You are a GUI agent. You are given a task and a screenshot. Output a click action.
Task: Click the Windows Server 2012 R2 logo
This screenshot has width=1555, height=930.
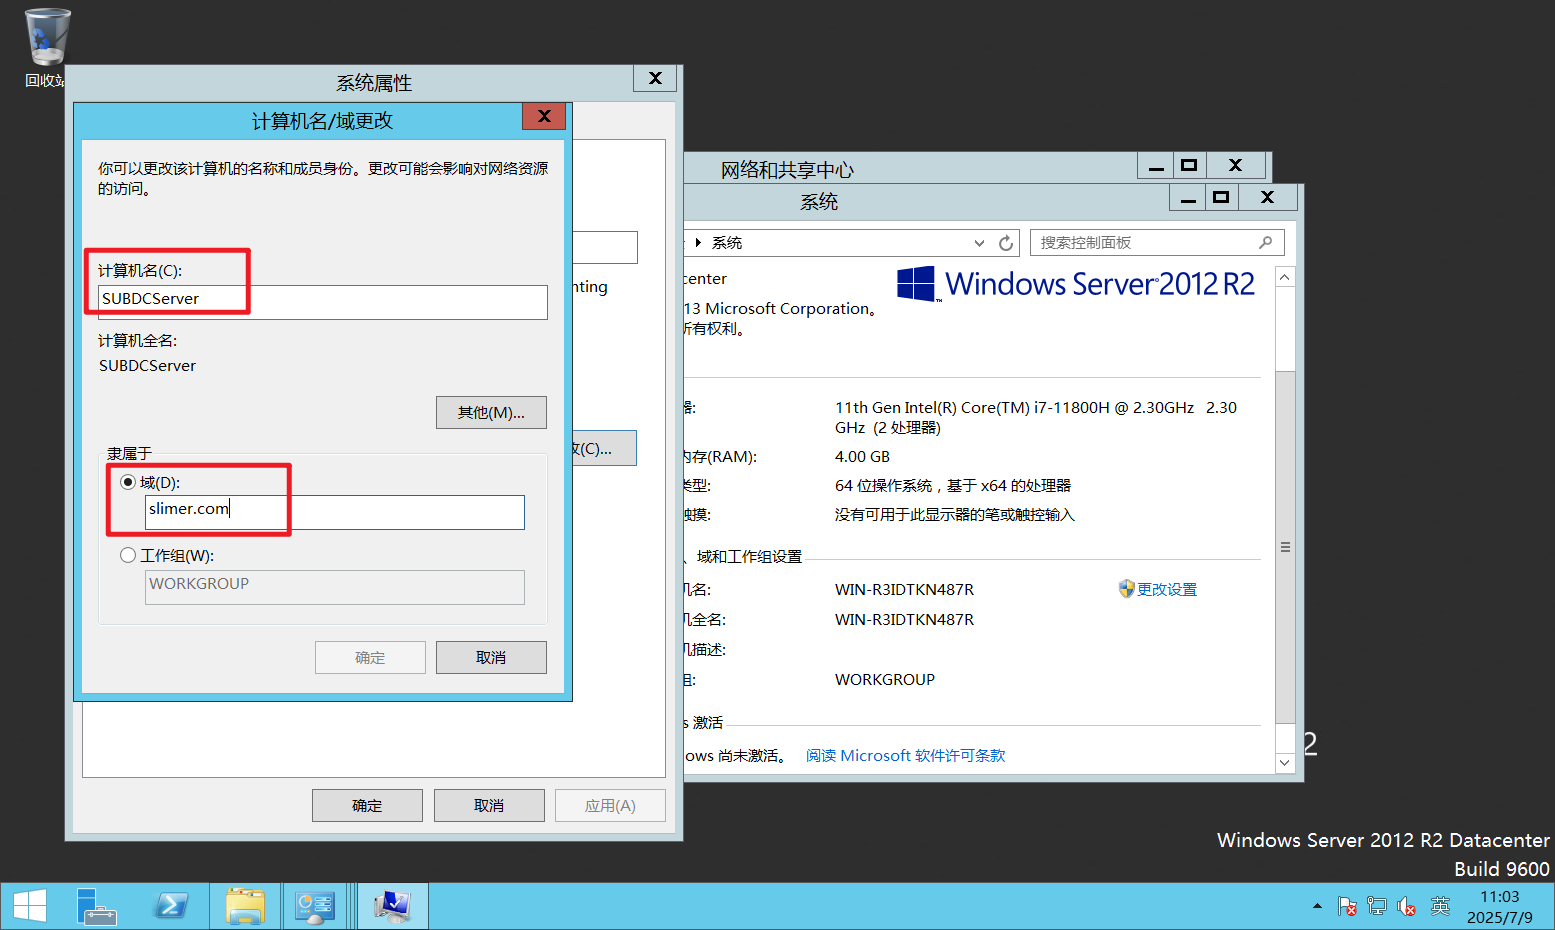click(x=1075, y=284)
